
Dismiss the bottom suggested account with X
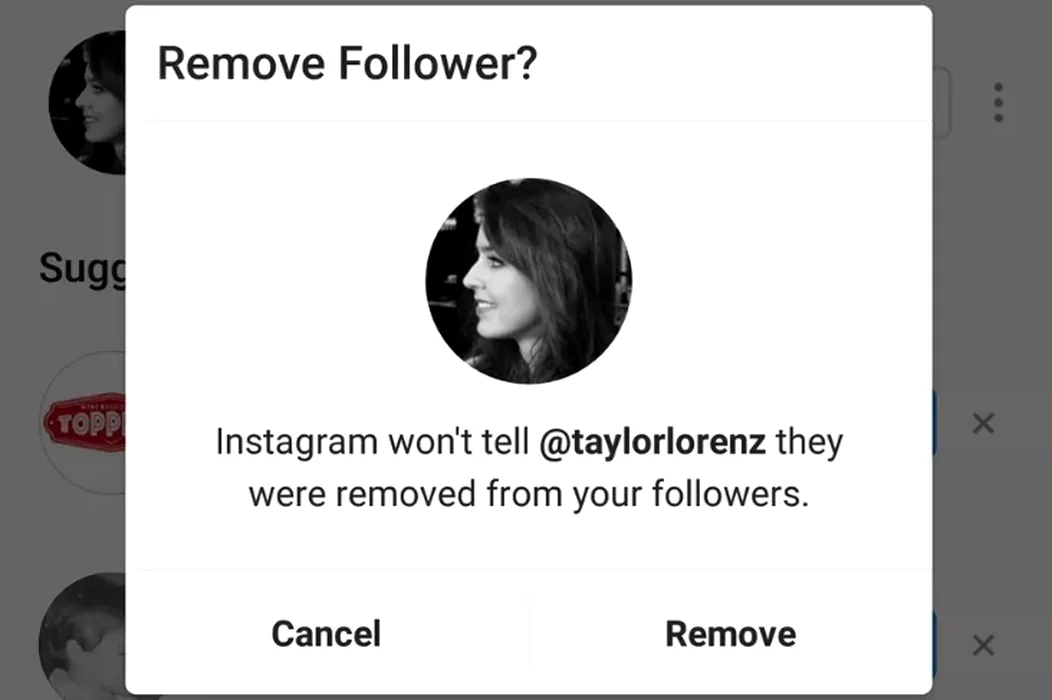tap(984, 645)
